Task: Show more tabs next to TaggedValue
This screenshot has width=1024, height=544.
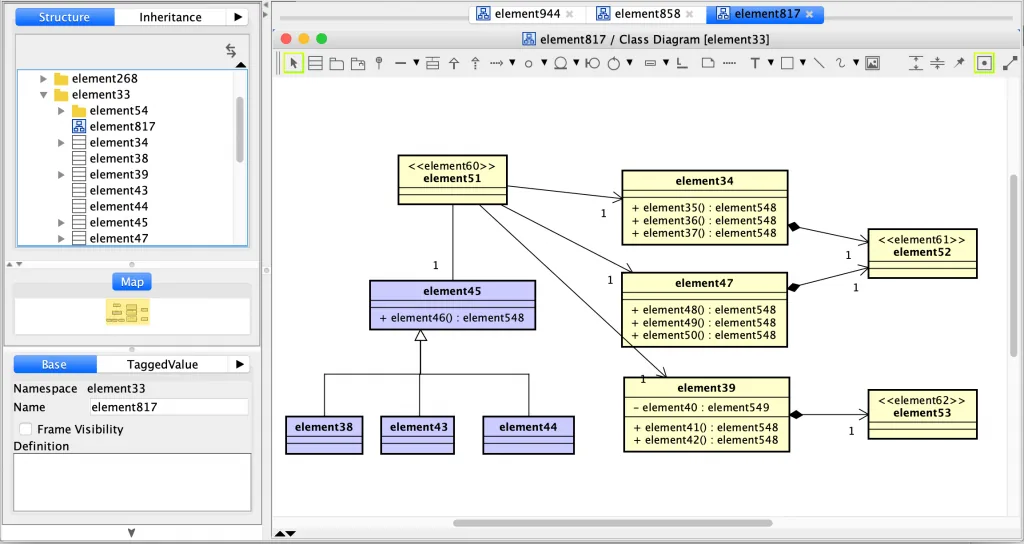Action: click(x=239, y=364)
